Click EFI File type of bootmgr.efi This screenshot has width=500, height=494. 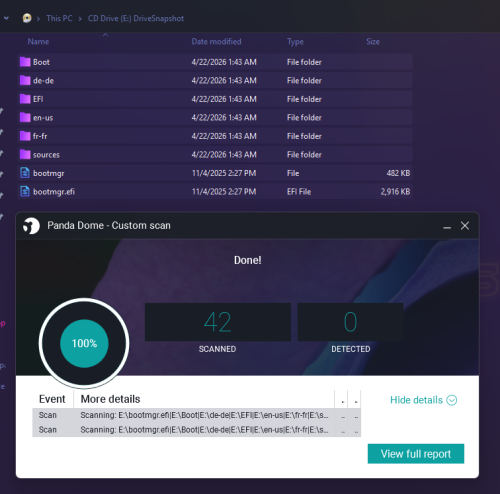(299, 192)
